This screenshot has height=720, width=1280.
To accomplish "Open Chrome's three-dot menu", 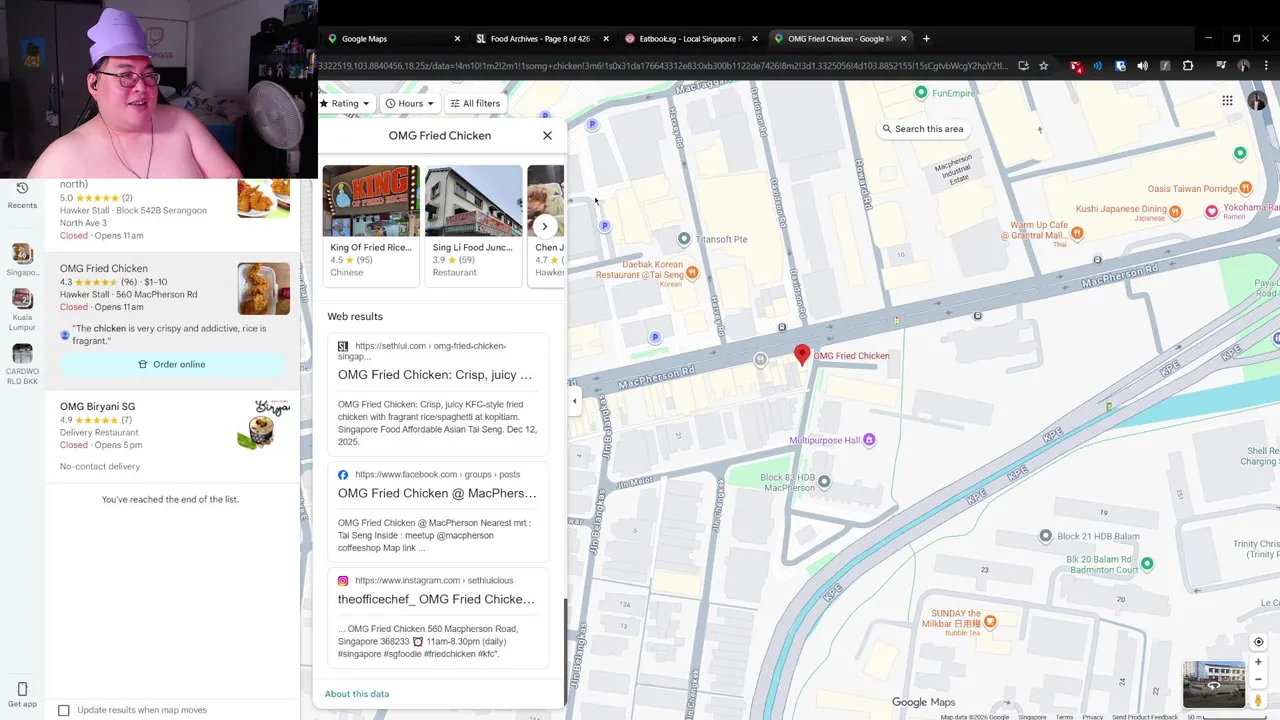I will tap(1265, 66).
